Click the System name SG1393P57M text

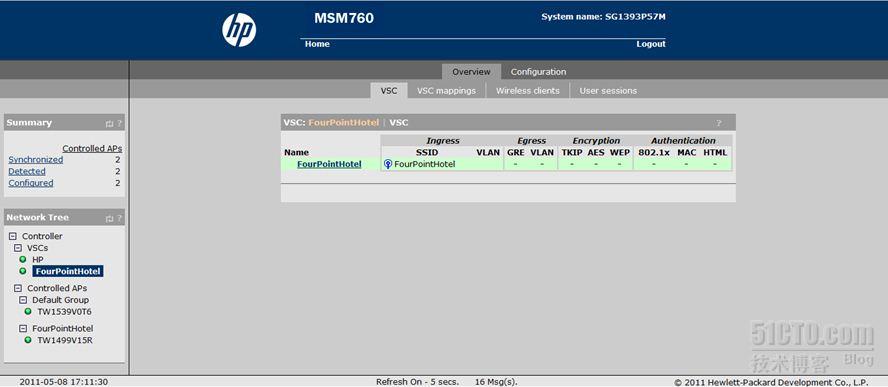603,17
